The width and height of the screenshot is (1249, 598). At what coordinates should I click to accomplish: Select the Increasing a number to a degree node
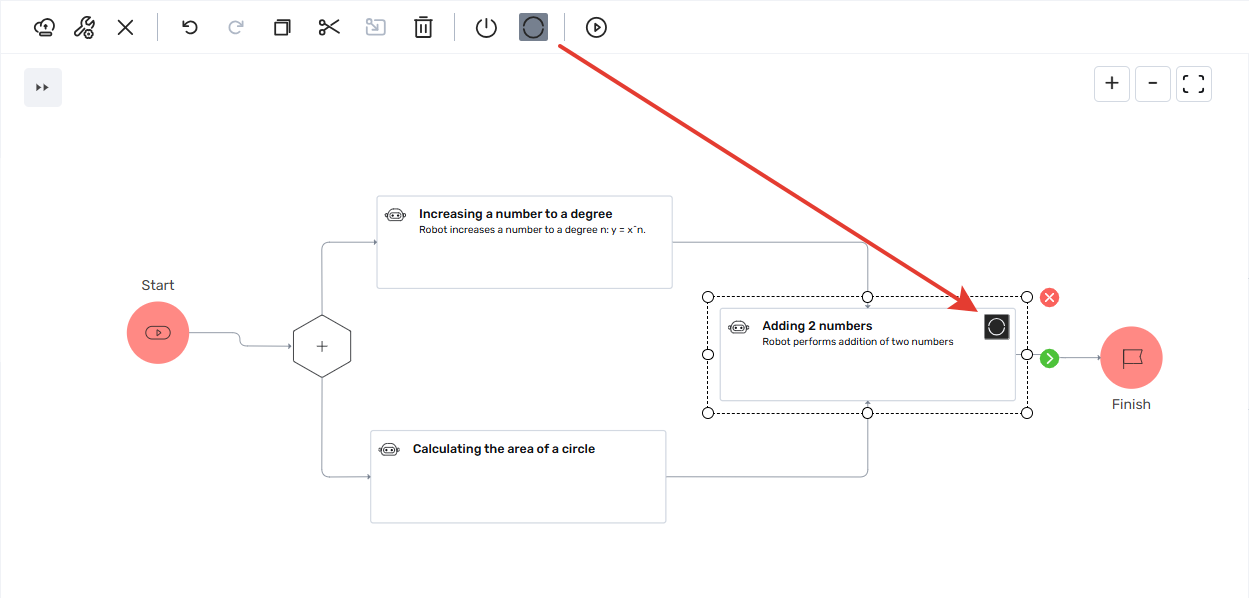pos(524,242)
